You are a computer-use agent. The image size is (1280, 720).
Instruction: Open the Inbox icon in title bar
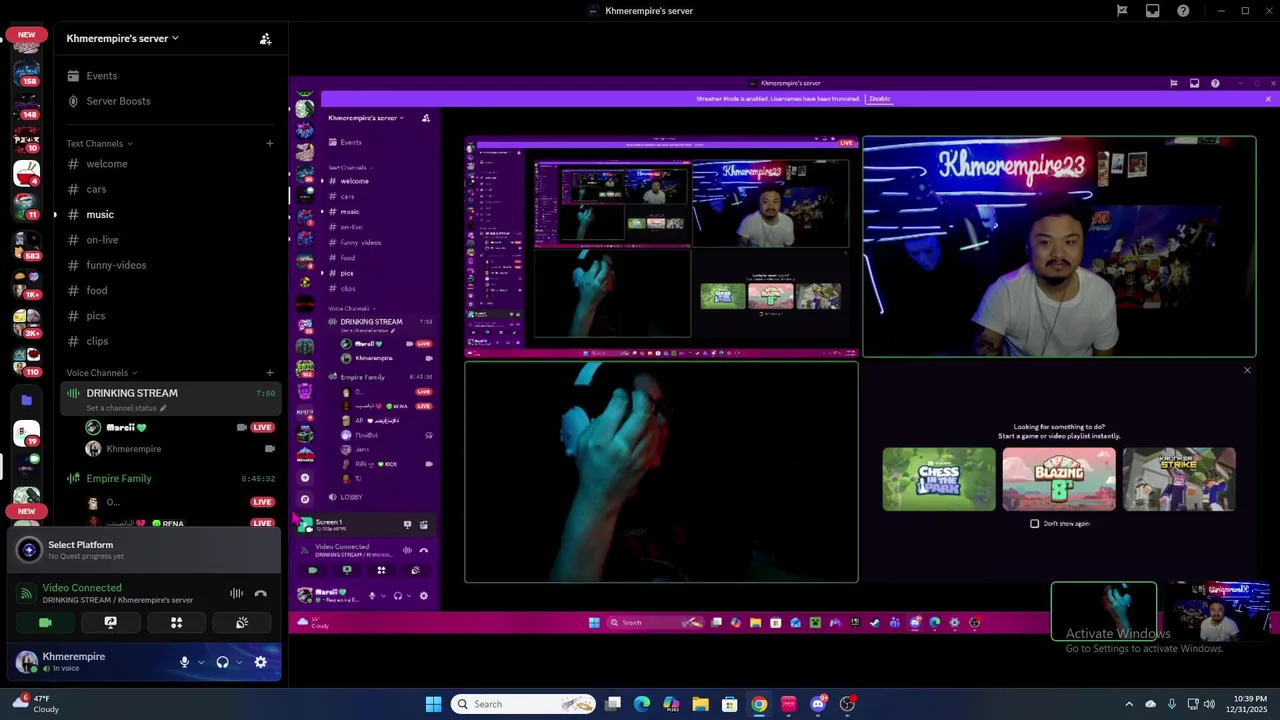(1153, 11)
